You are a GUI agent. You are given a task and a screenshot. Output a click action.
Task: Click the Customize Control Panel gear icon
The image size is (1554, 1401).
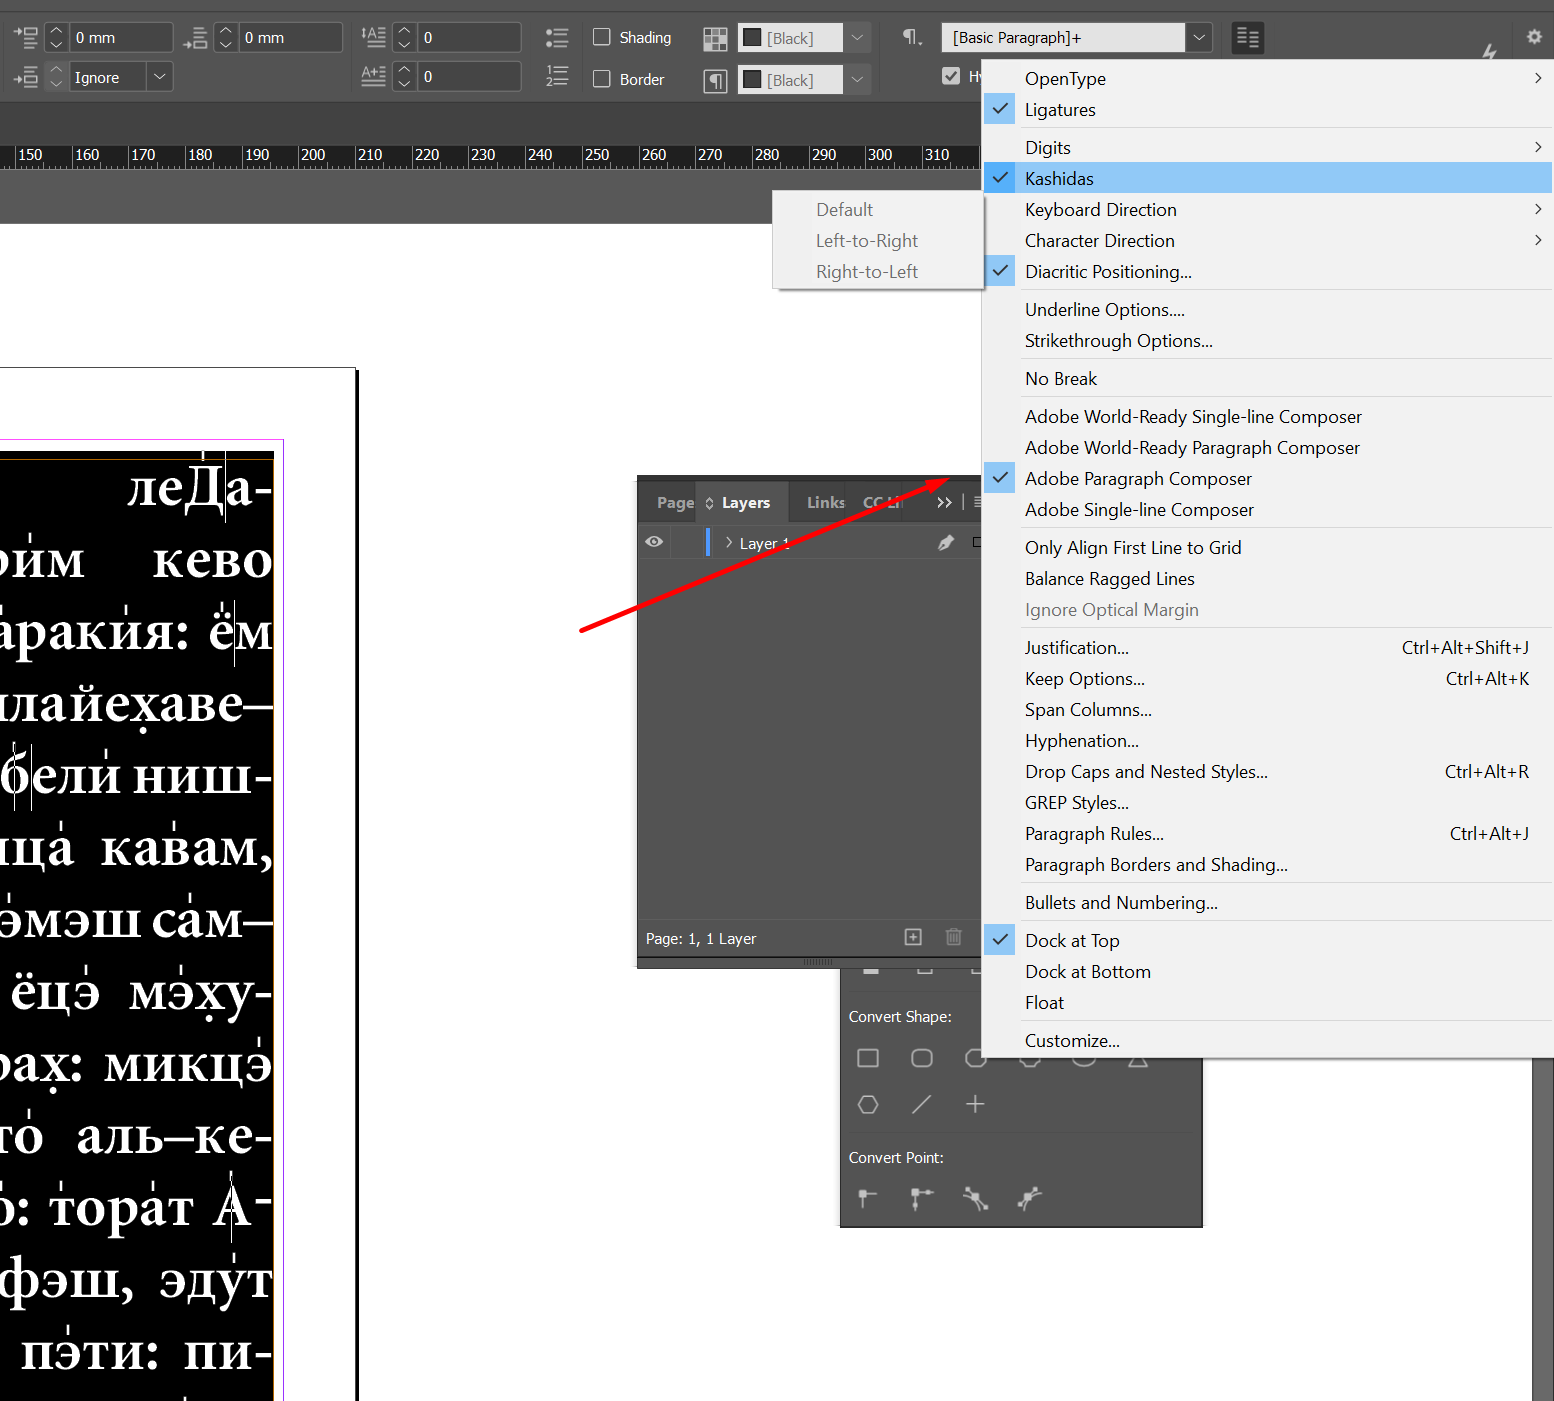point(1534,37)
